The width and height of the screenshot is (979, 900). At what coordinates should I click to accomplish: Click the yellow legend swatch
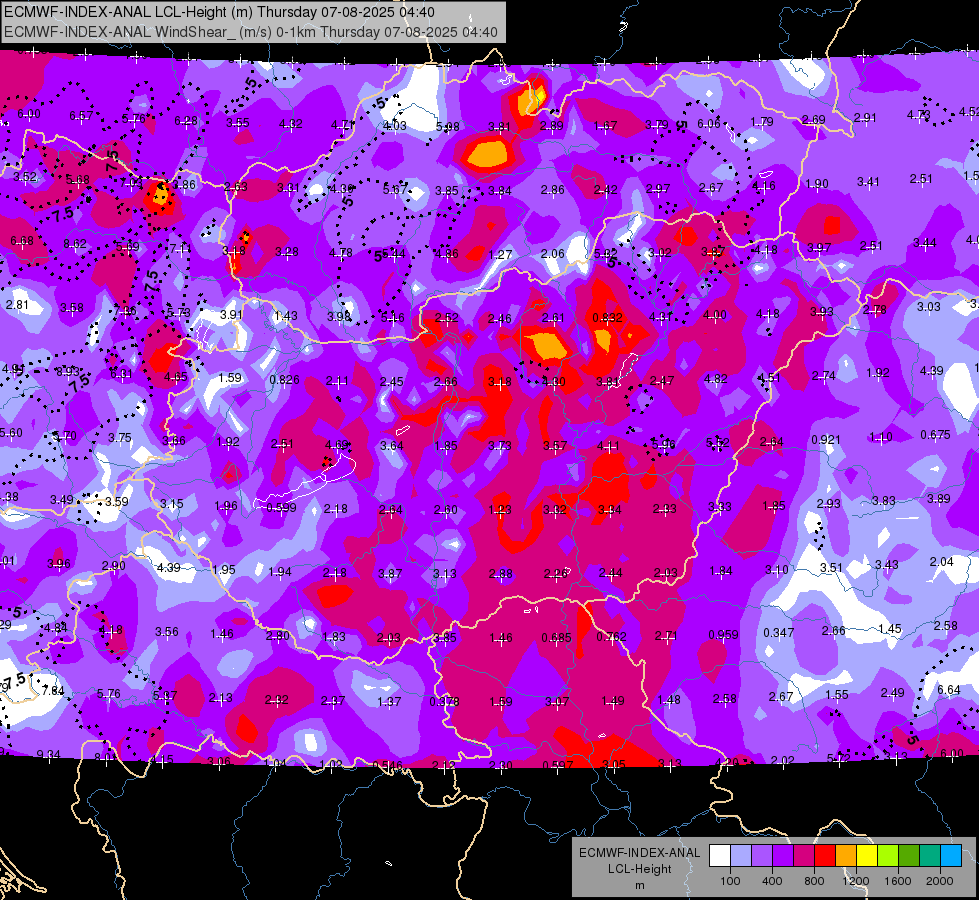(867, 856)
